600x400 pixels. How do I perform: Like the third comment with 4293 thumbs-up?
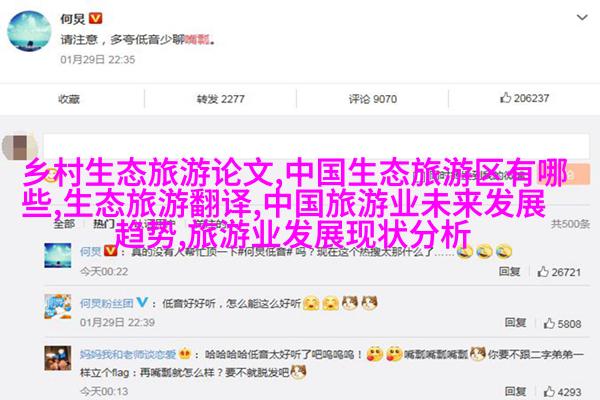(x=562, y=392)
